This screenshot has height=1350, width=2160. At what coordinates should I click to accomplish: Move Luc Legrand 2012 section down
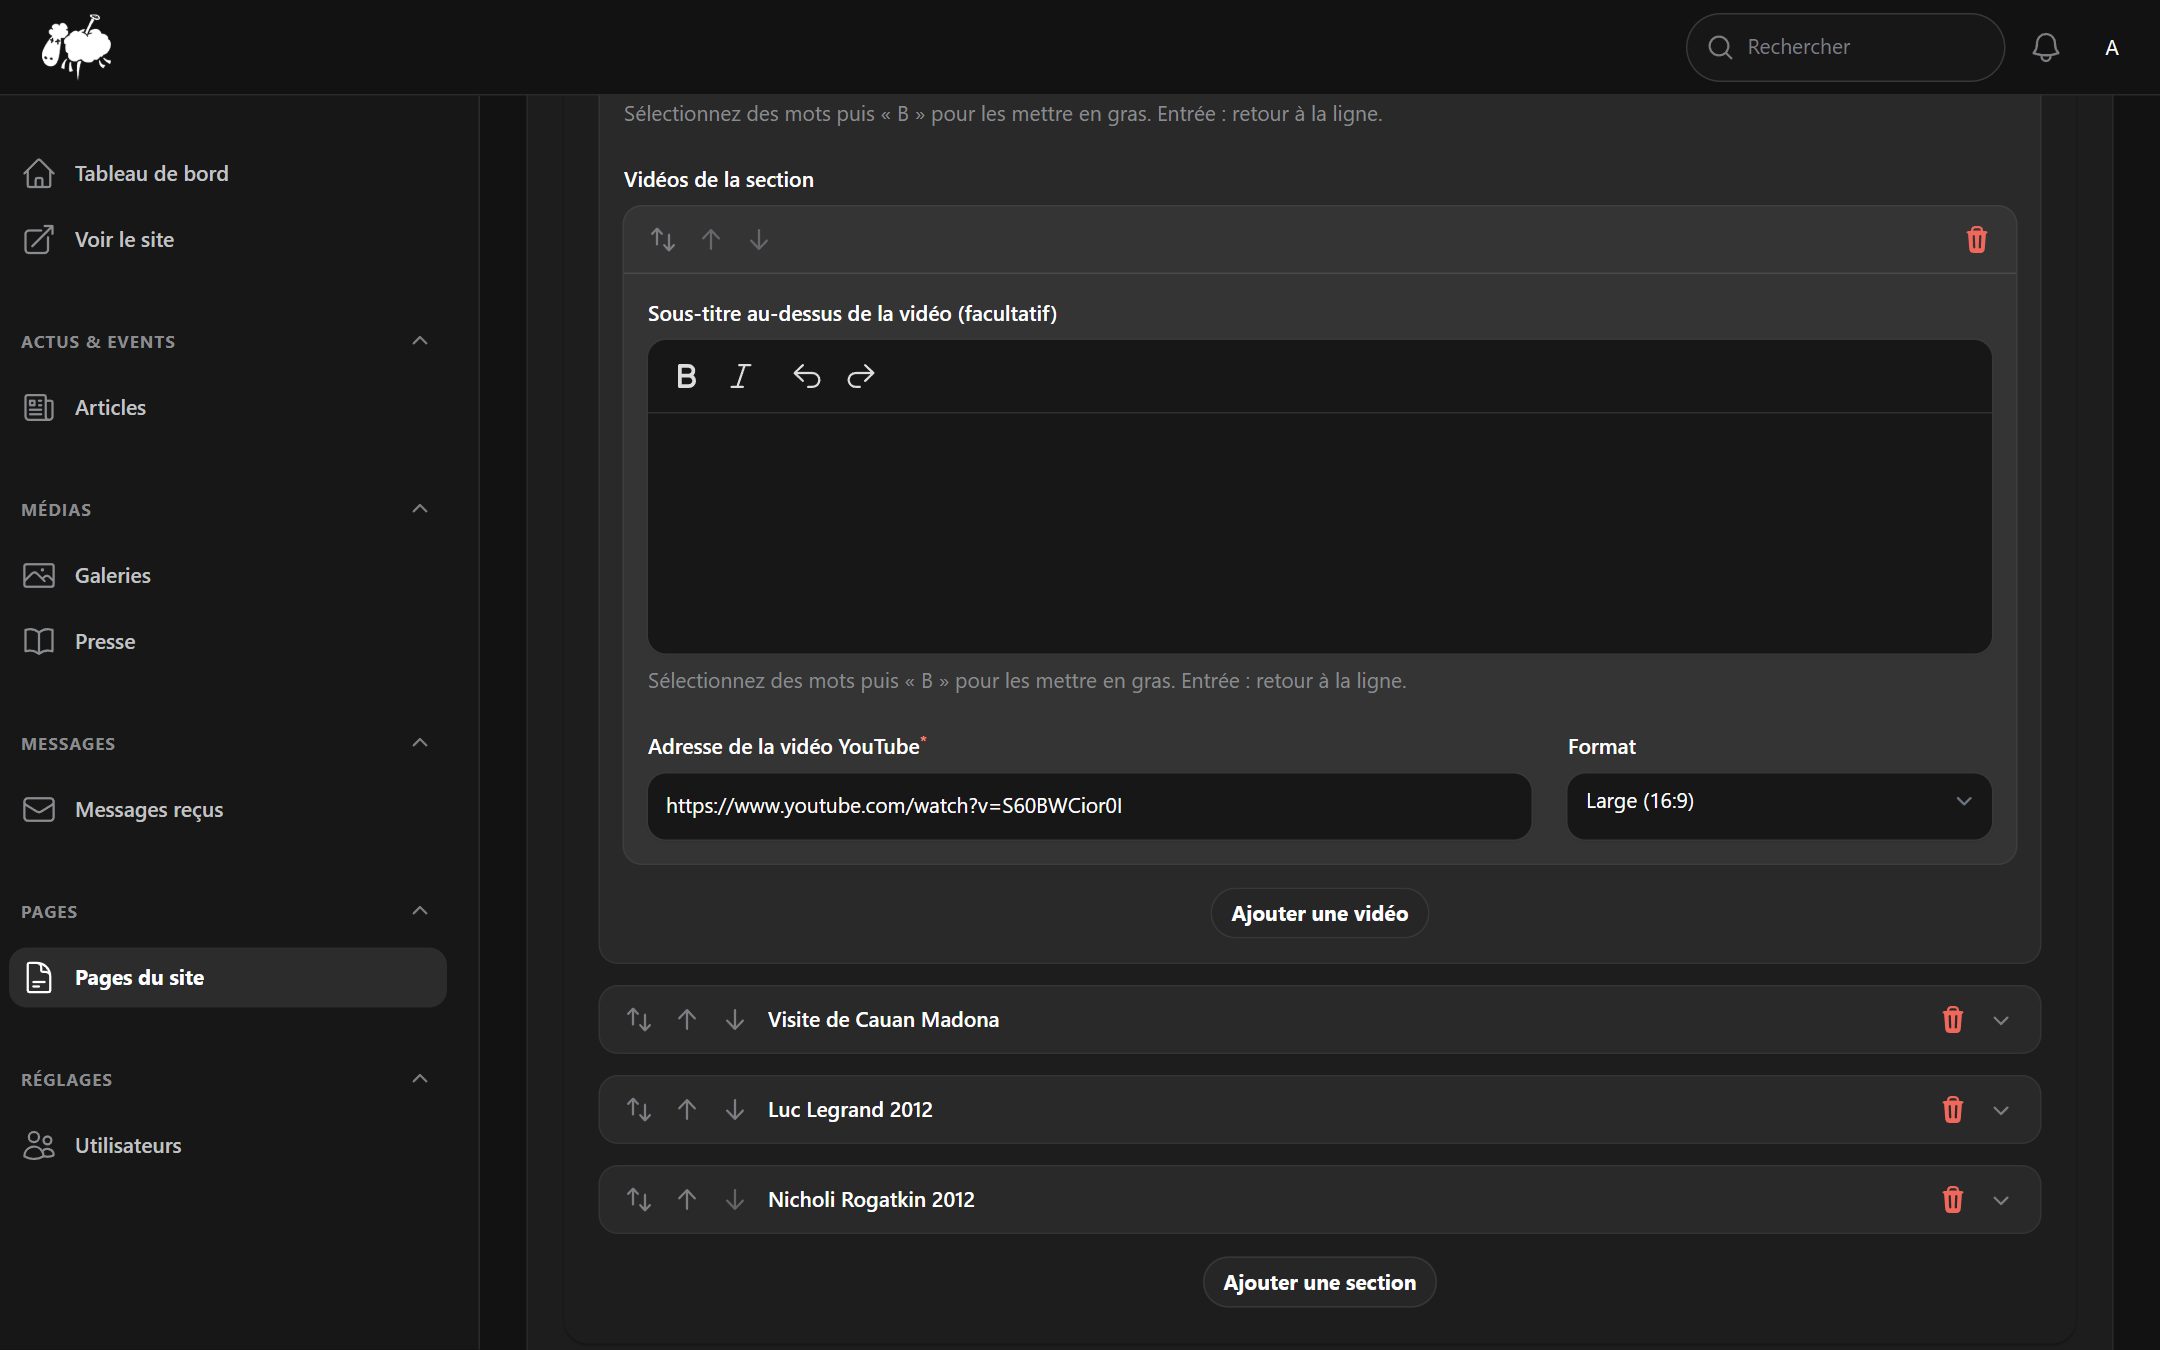click(735, 1109)
